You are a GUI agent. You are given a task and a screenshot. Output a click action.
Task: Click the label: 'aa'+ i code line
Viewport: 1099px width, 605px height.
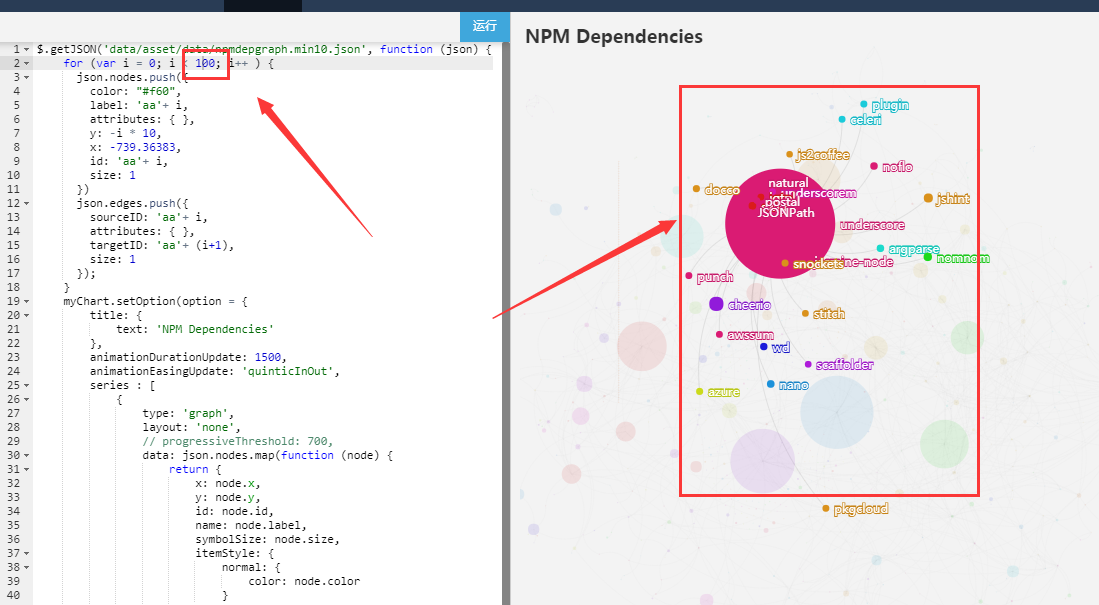point(139,105)
